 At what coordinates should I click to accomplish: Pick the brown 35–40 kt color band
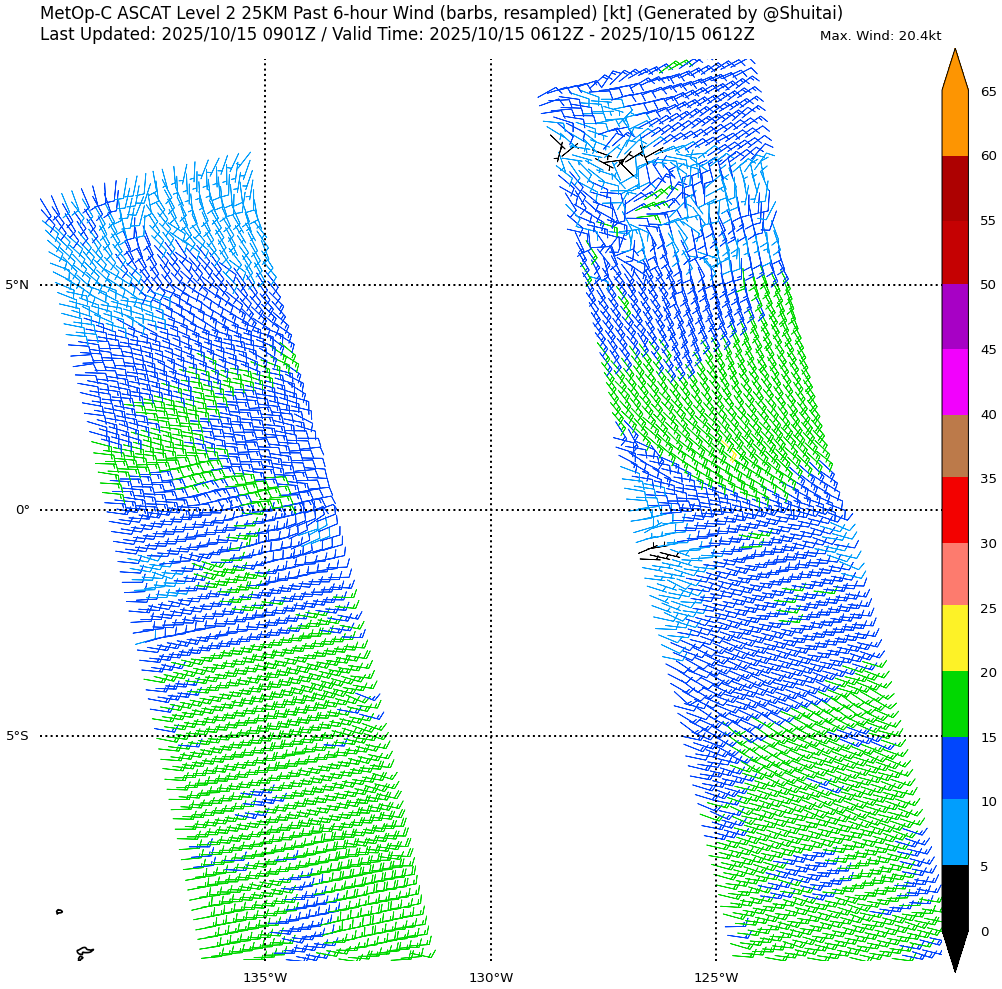coord(955,446)
